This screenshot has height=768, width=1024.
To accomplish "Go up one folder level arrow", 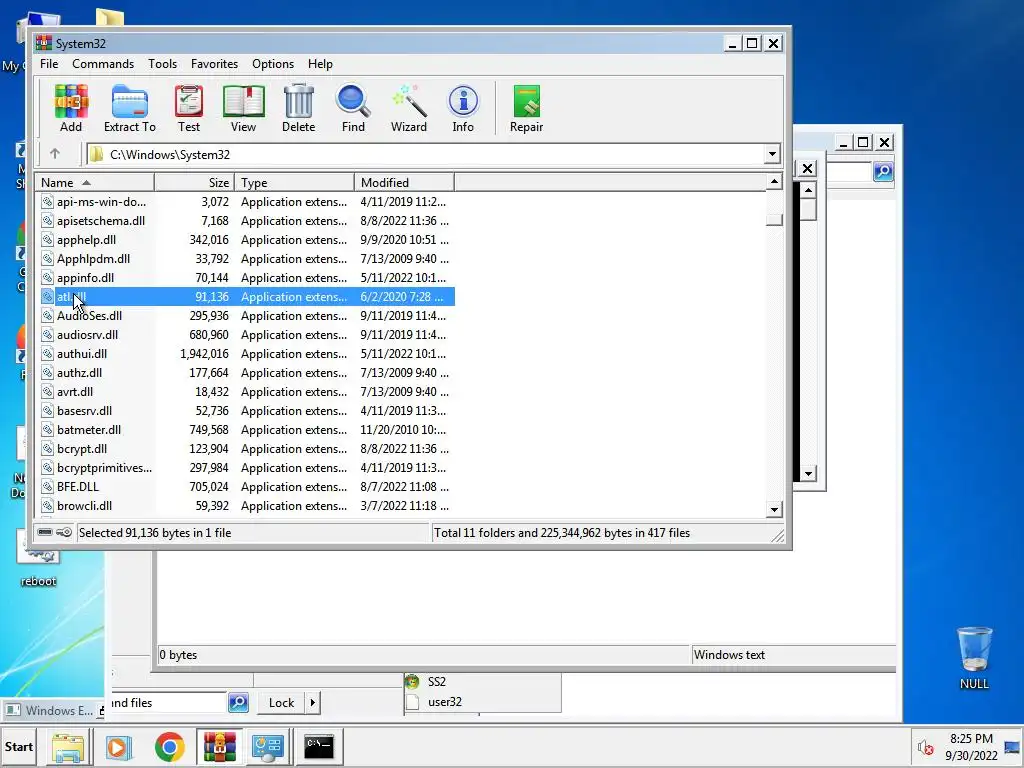I will 55,154.
